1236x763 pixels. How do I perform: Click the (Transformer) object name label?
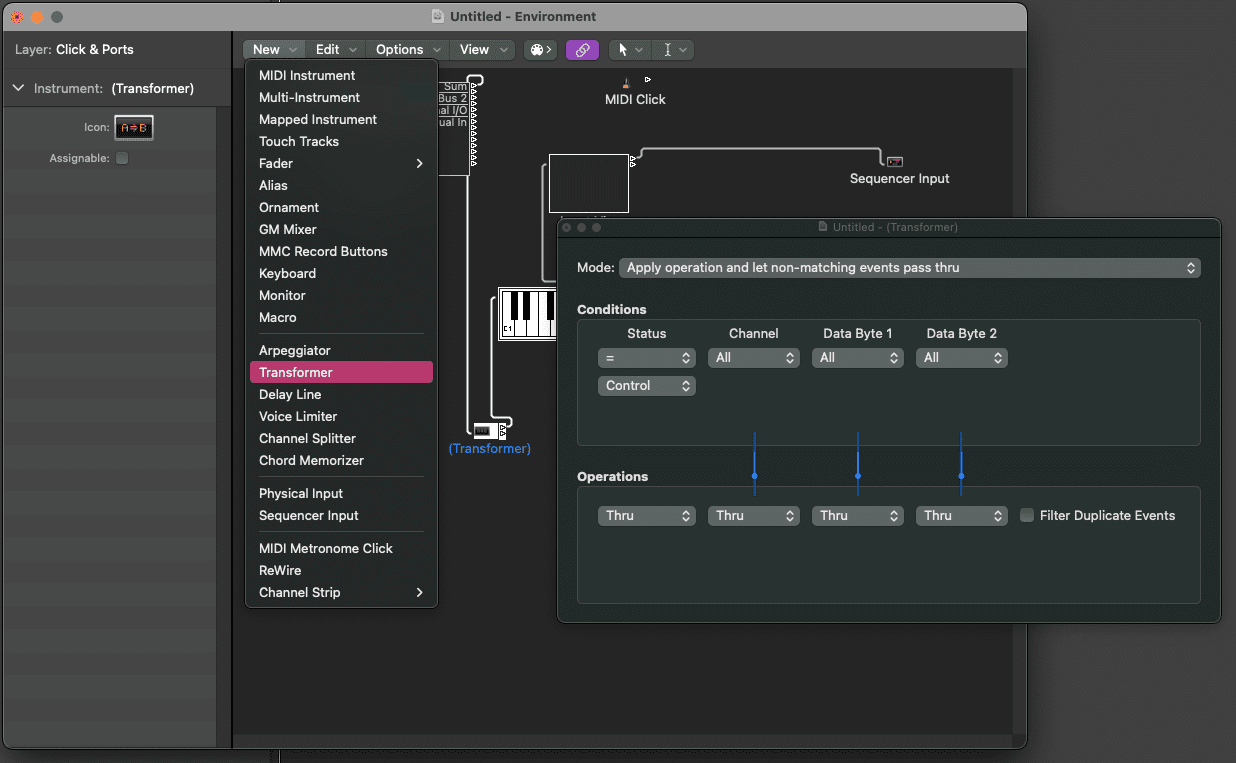[x=490, y=448]
